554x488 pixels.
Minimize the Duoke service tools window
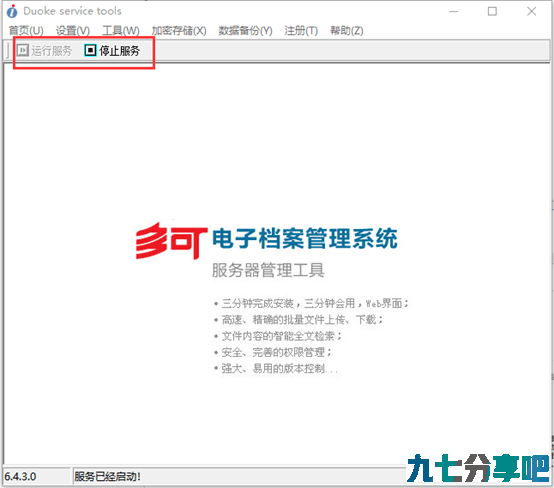[x=454, y=11]
